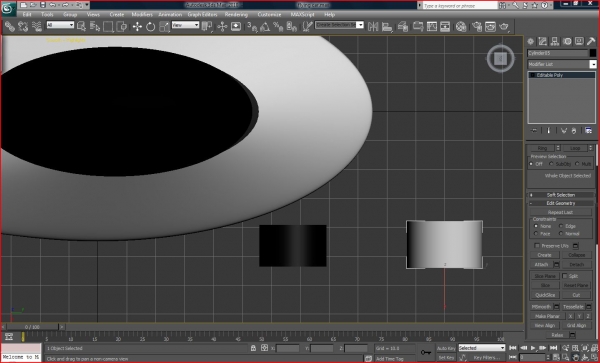Open the Modifiers menu
This screenshot has width=600, height=363.
coord(142,15)
